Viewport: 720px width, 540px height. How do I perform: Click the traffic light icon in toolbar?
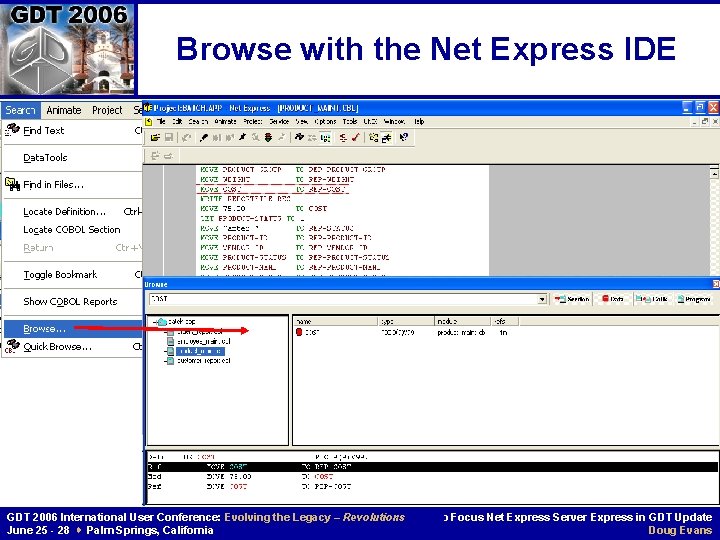[268, 137]
